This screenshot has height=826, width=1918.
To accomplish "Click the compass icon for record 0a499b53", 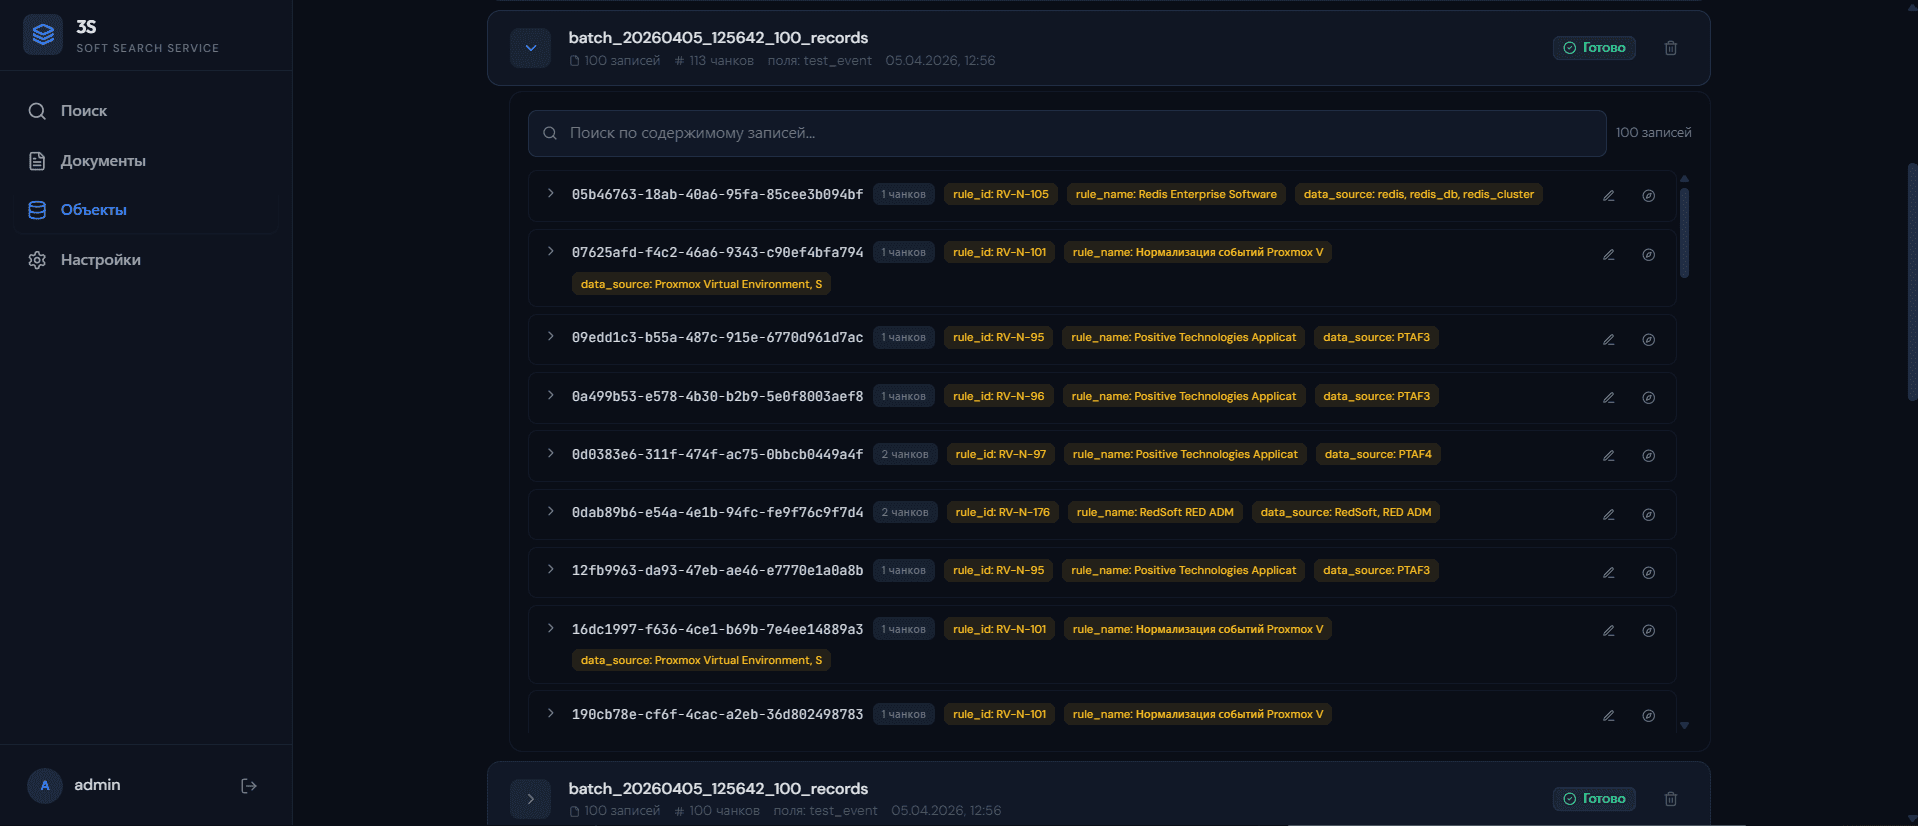I will [1648, 398].
